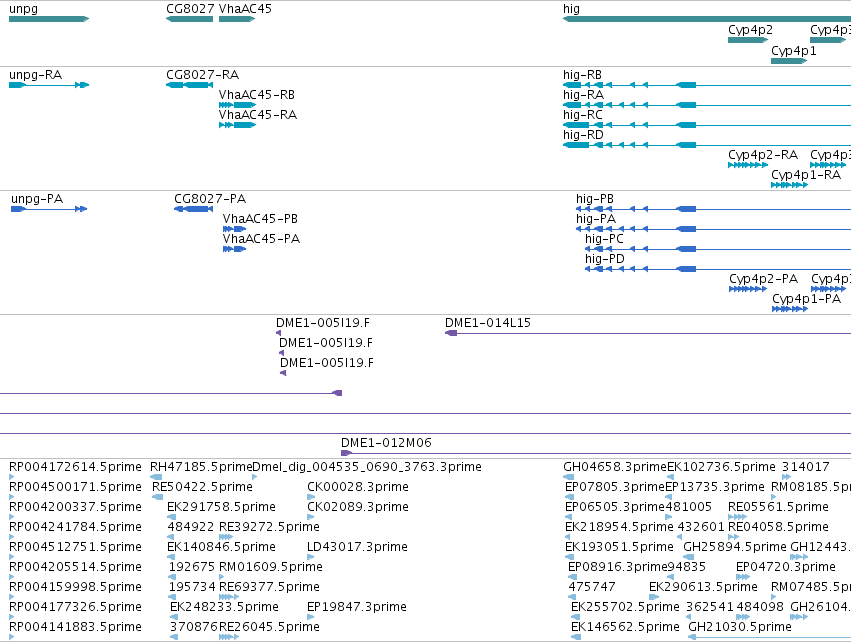
Task: Click the hig-RD transcript label
Action: [x=583, y=135]
